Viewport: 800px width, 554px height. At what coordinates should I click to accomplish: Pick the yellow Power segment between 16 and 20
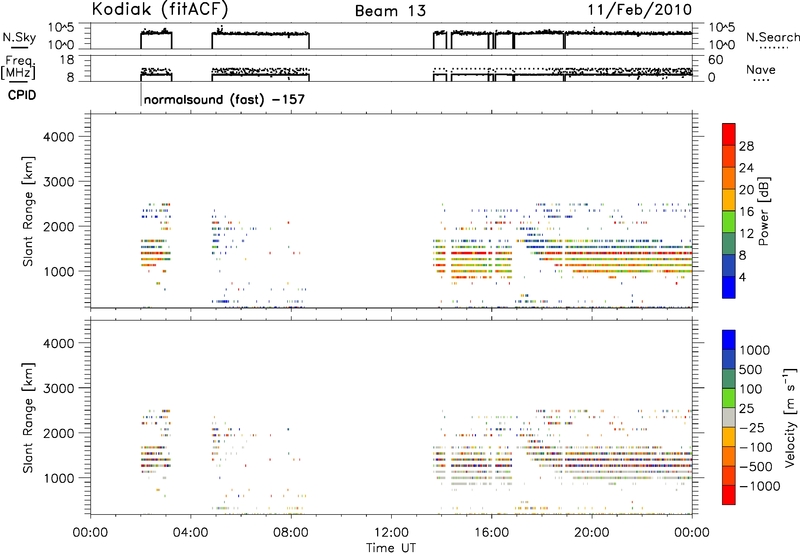pyautogui.click(x=729, y=199)
